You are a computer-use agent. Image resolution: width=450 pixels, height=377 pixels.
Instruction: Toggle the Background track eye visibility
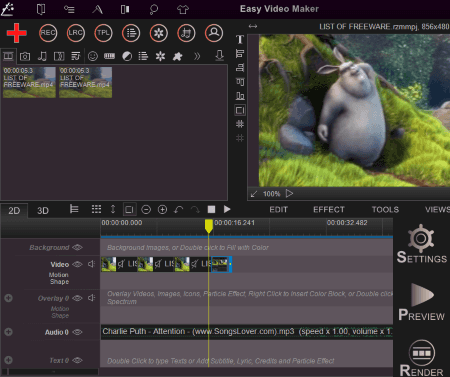point(77,247)
